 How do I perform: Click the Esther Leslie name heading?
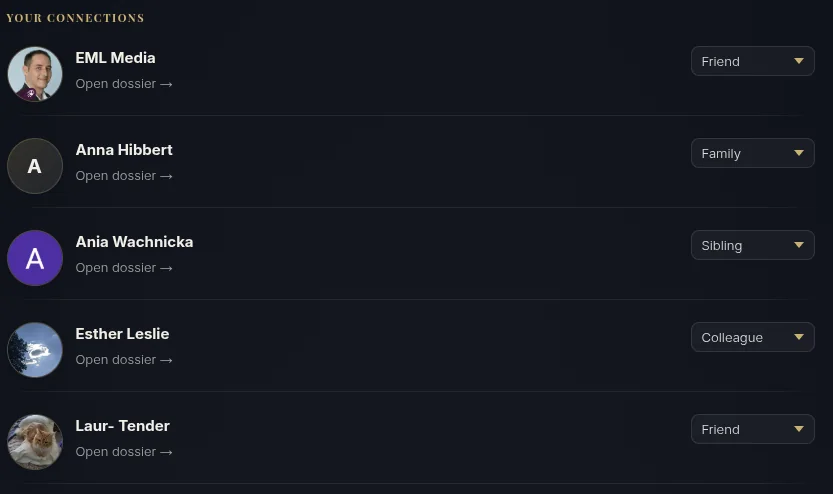[x=122, y=334]
